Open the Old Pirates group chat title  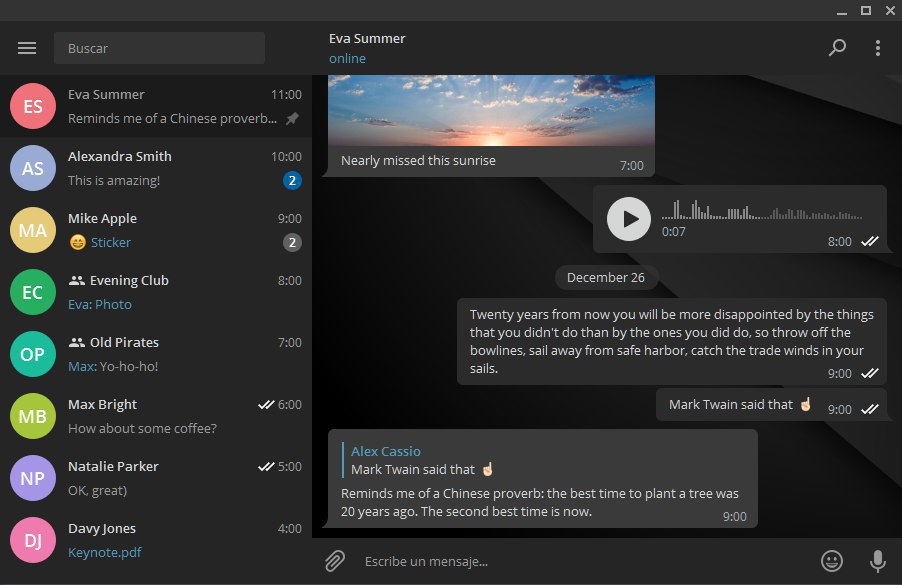[x=124, y=342]
